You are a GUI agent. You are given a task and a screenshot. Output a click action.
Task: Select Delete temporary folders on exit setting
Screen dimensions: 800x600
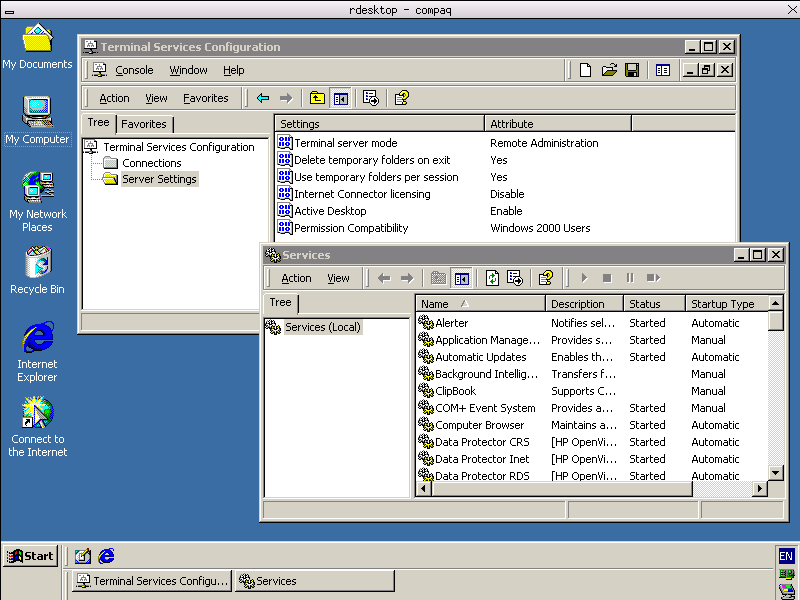pos(372,160)
